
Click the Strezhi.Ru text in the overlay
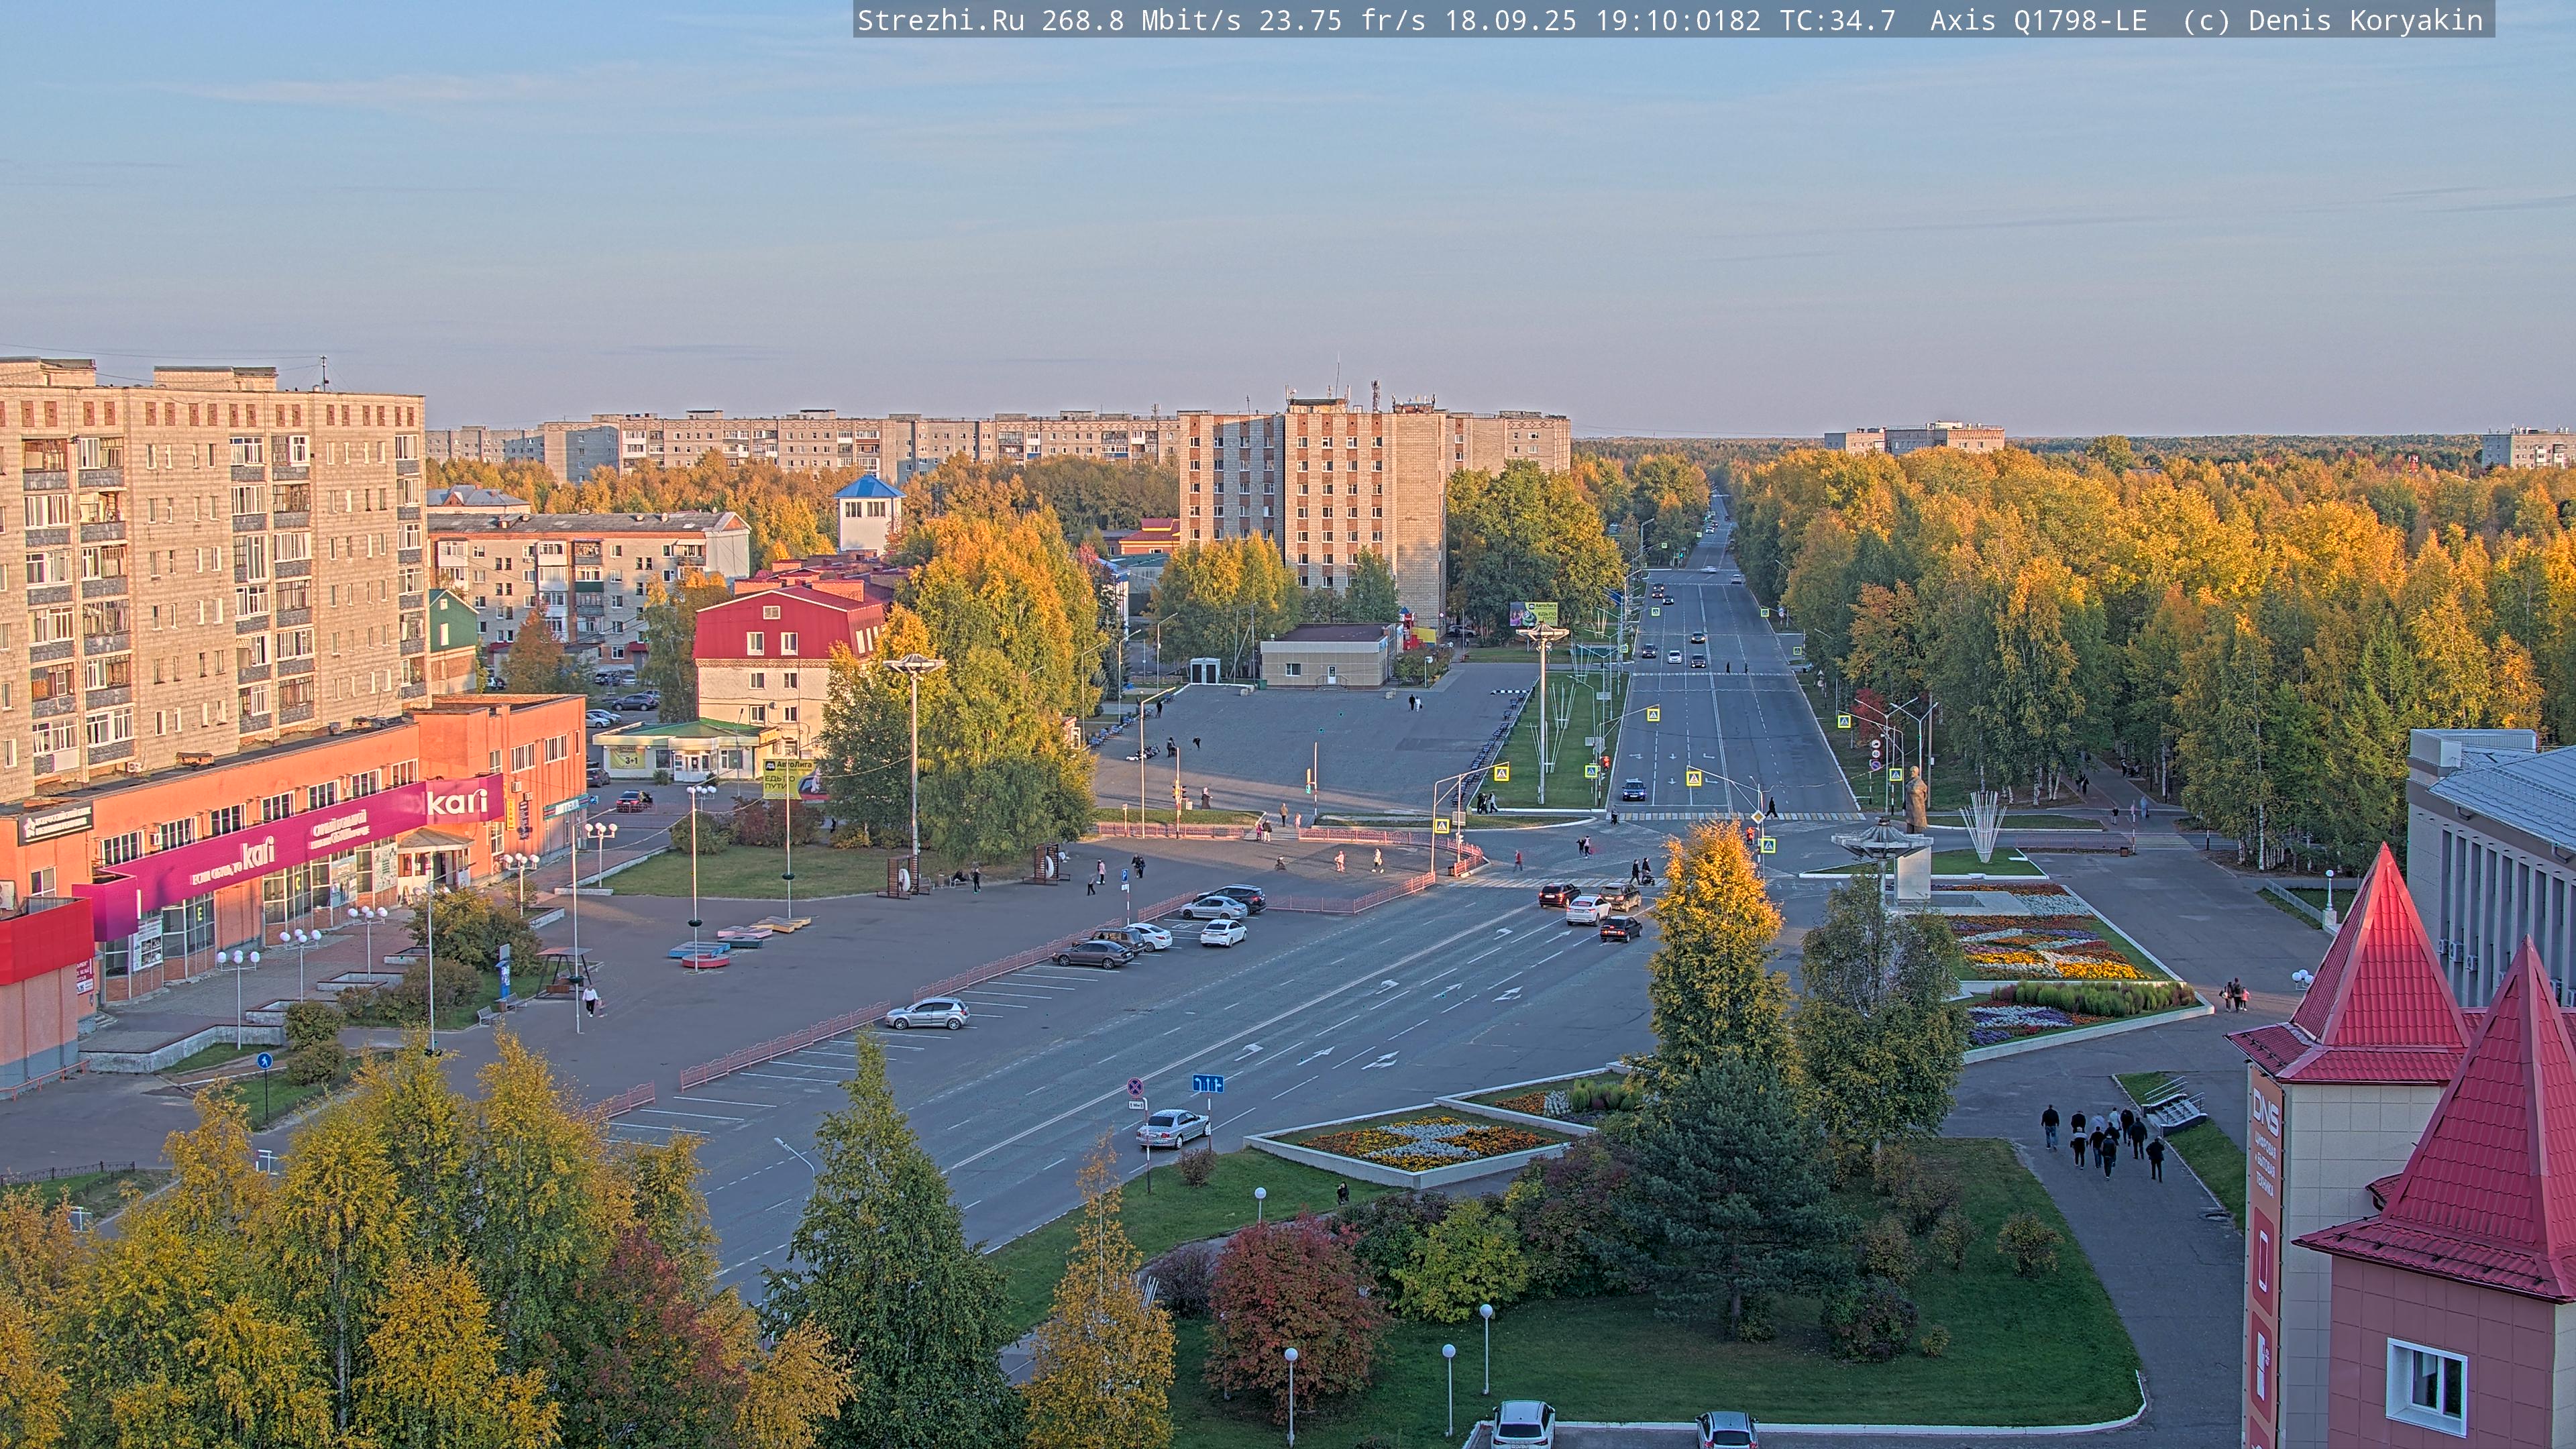click(940, 20)
